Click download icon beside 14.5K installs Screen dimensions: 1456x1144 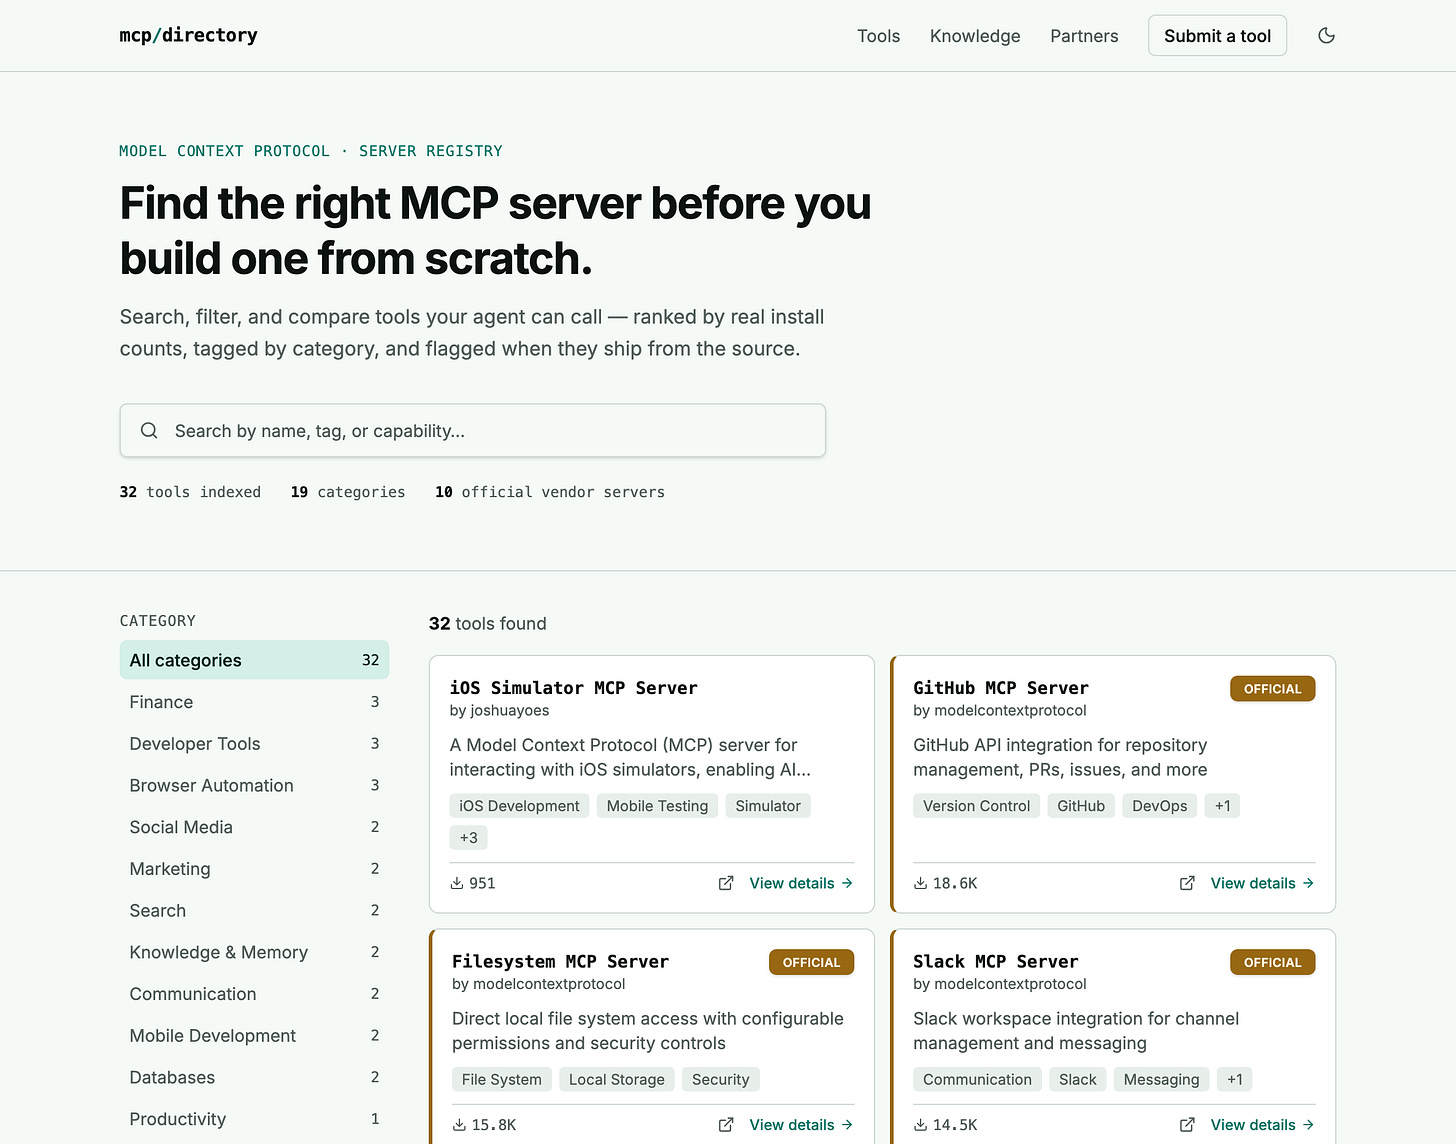pyautogui.click(x=920, y=1125)
